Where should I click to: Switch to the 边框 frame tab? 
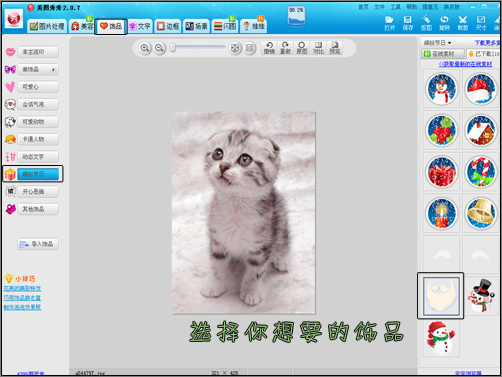click(168, 26)
